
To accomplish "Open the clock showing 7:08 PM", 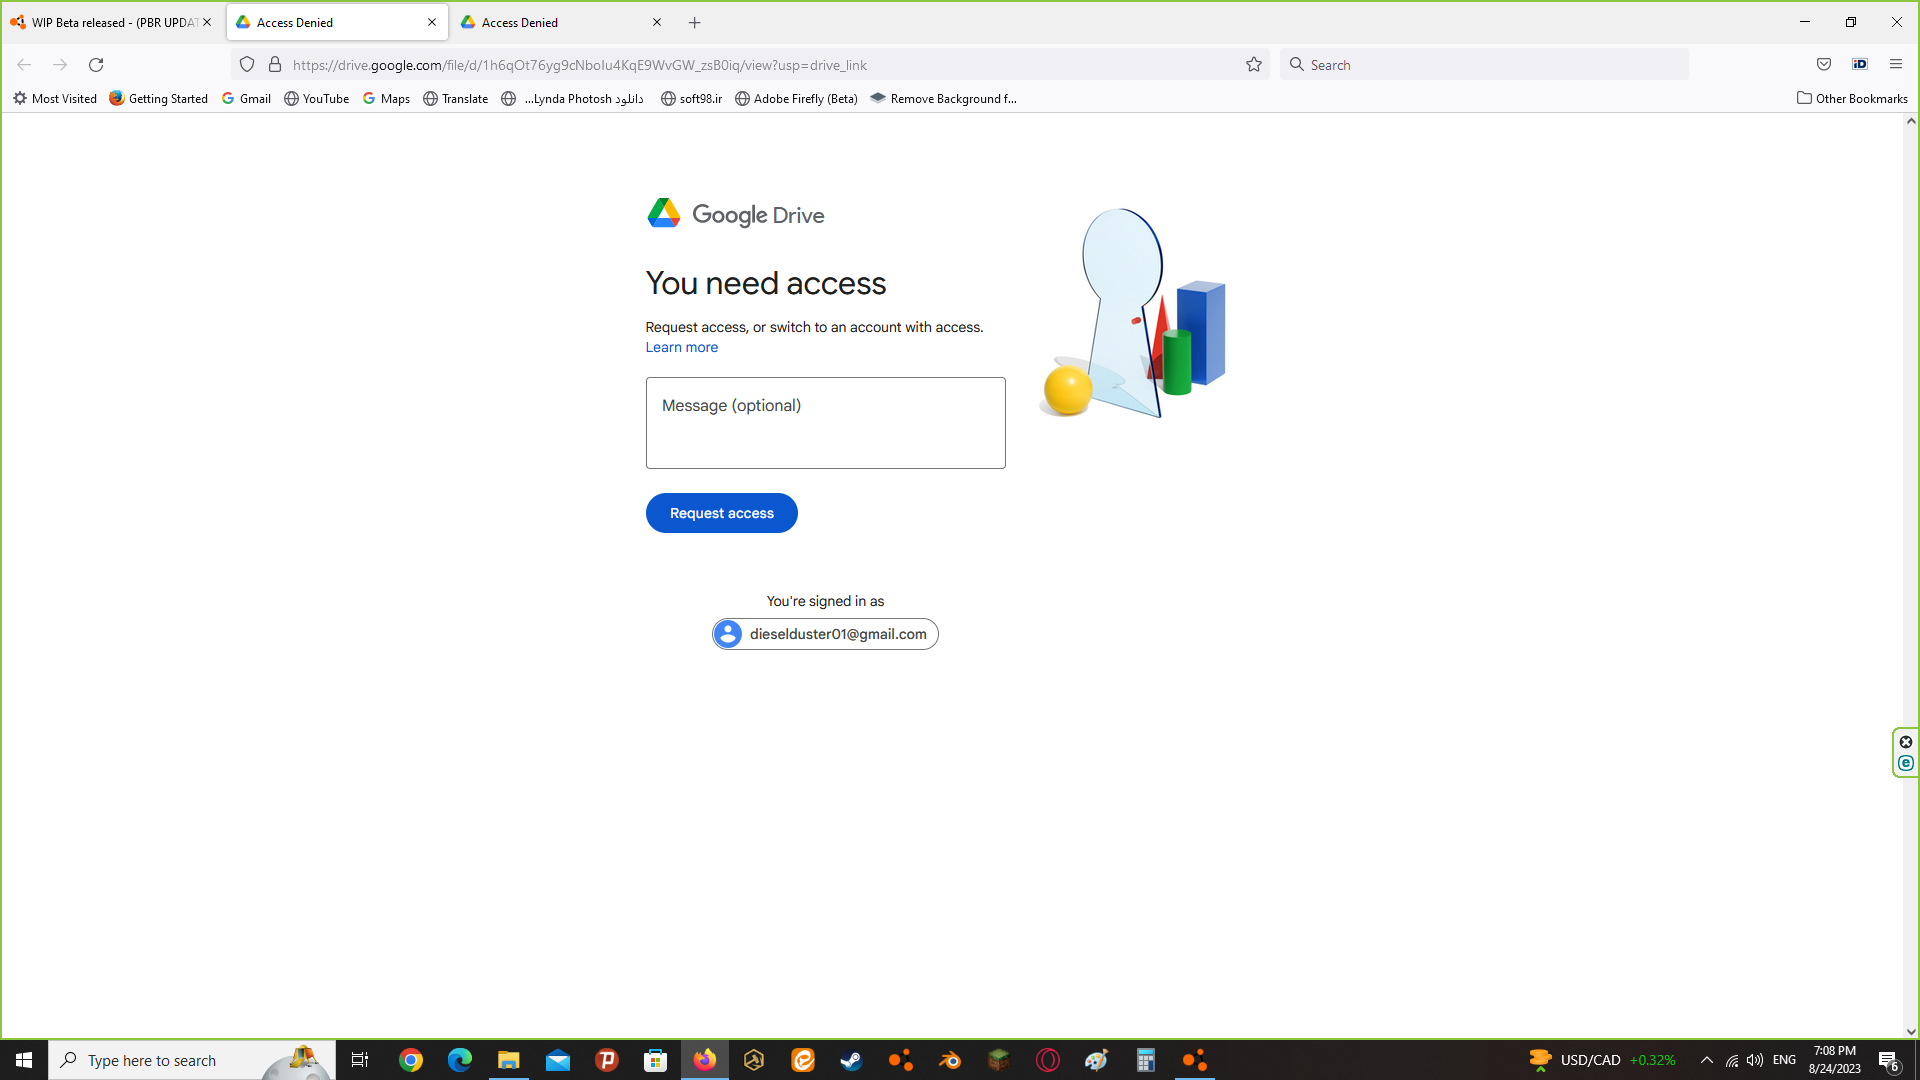I will coord(1834,1060).
